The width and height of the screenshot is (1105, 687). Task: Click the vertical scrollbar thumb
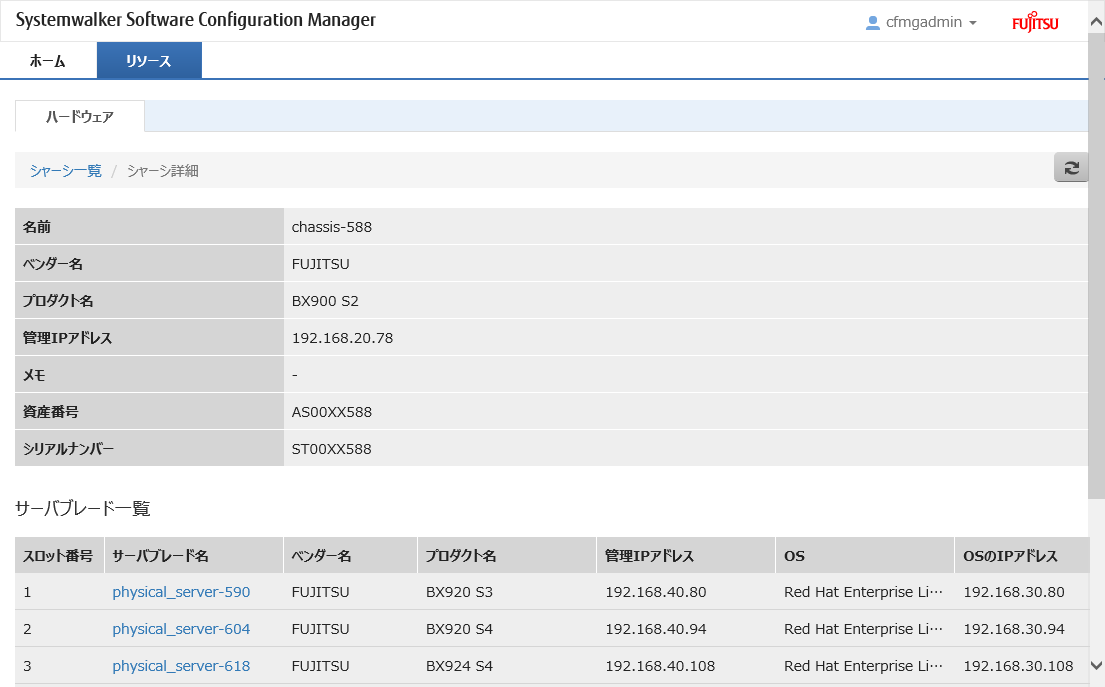1097,265
